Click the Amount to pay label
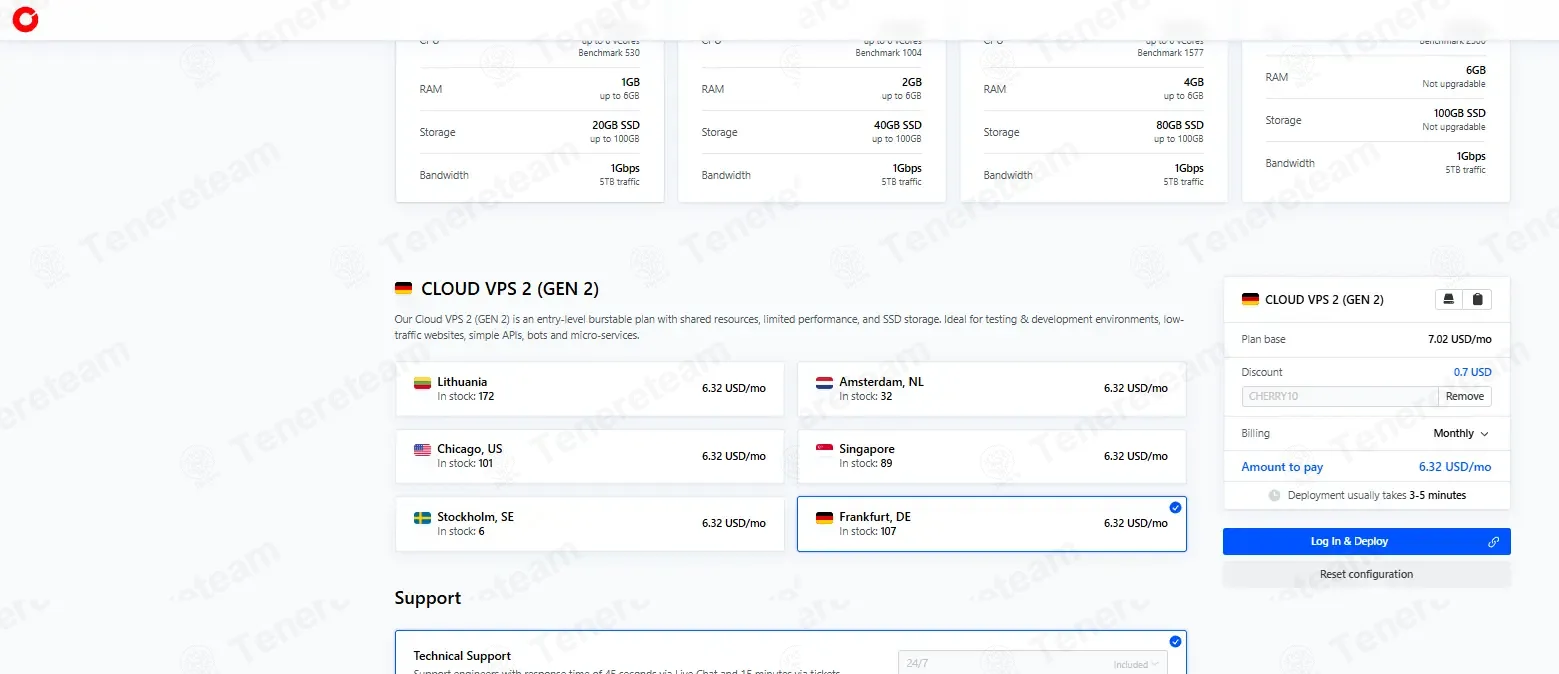The image size is (1559, 674). [1282, 467]
